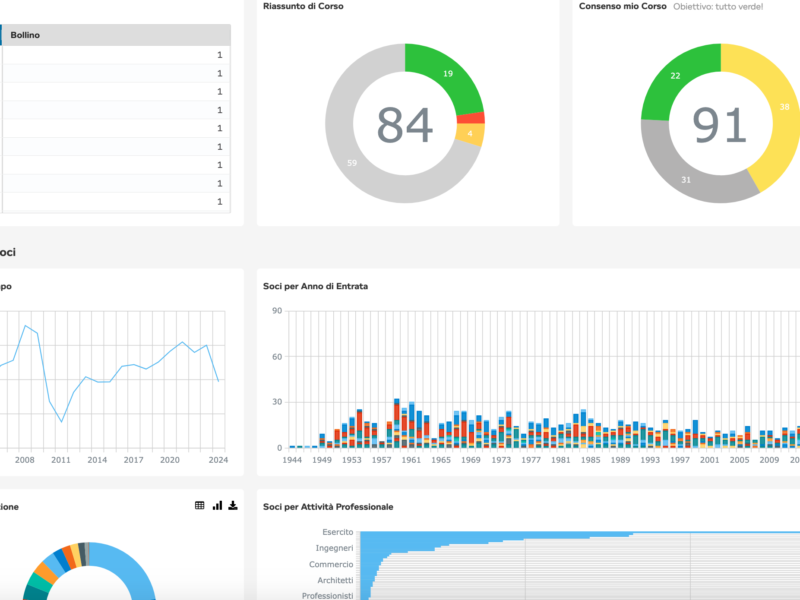Click the Consenso mio Corso title
Image resolution: width=800 pixels, height=600 pixels.
(622, 6)
